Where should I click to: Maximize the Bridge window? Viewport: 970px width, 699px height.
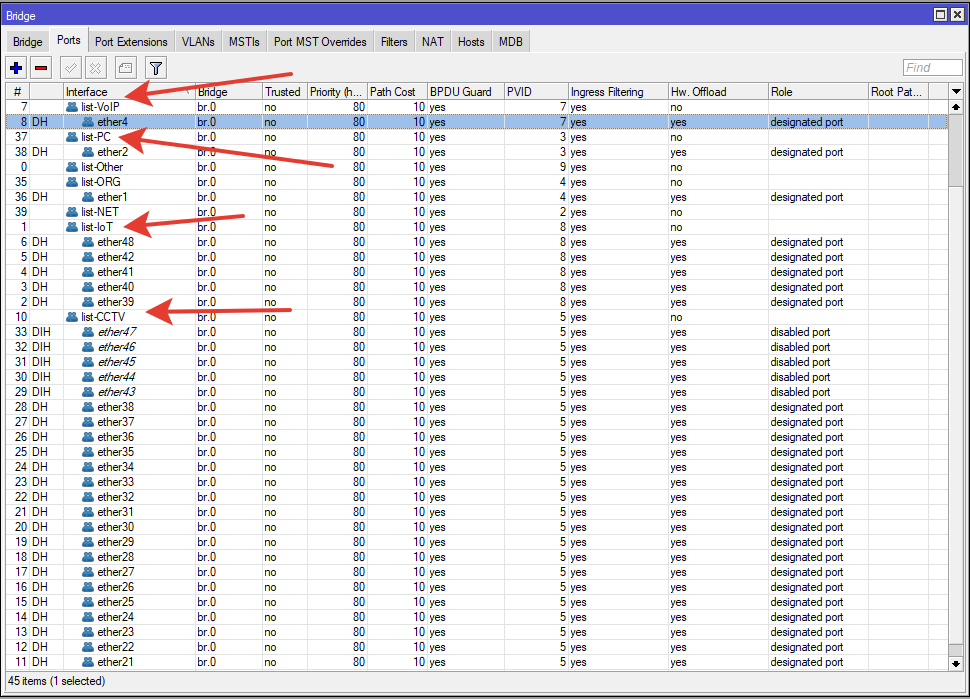click(x=941, y=15)
